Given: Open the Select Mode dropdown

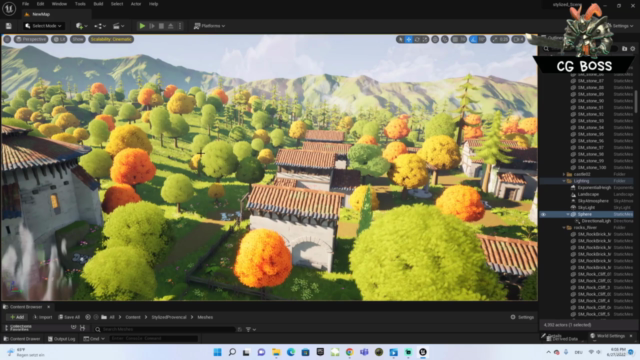Looking at the screenshot, I should point(43,26).
